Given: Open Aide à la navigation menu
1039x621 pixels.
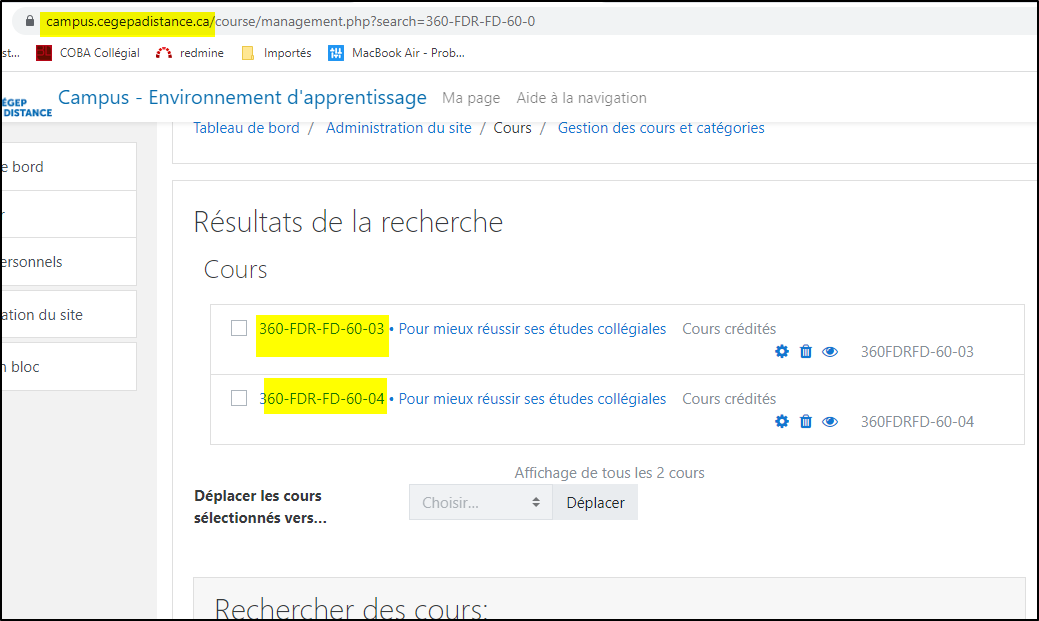Looking at the screenshot, I should tap(581, 98).
